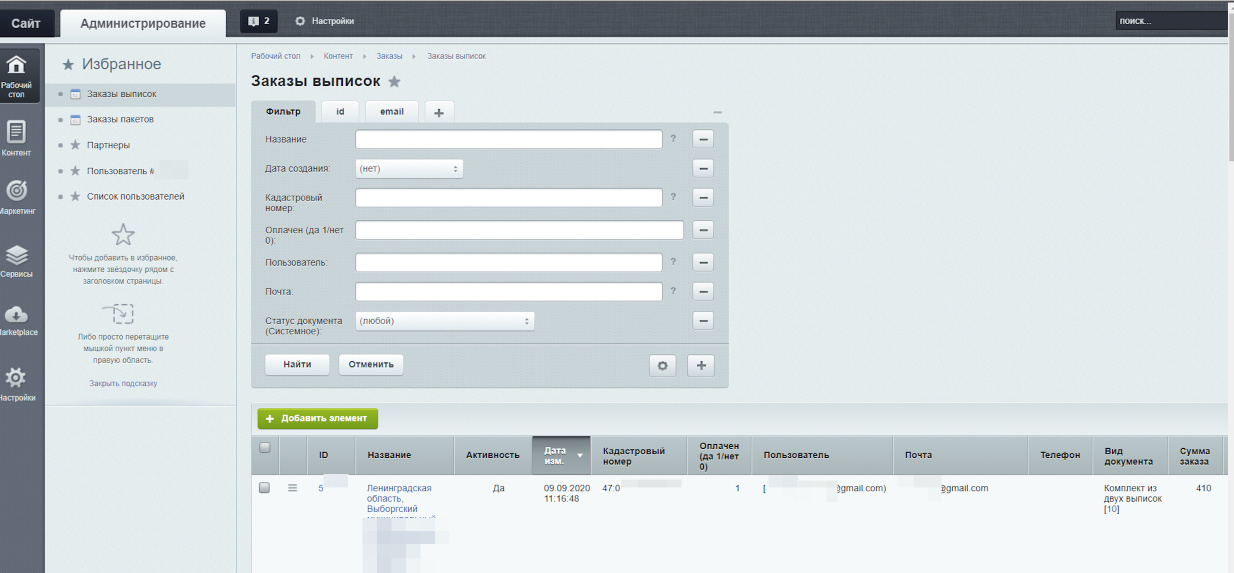Open order link Ленинградская область
This screenshot has width=1234, height=573.
(399, 498)
